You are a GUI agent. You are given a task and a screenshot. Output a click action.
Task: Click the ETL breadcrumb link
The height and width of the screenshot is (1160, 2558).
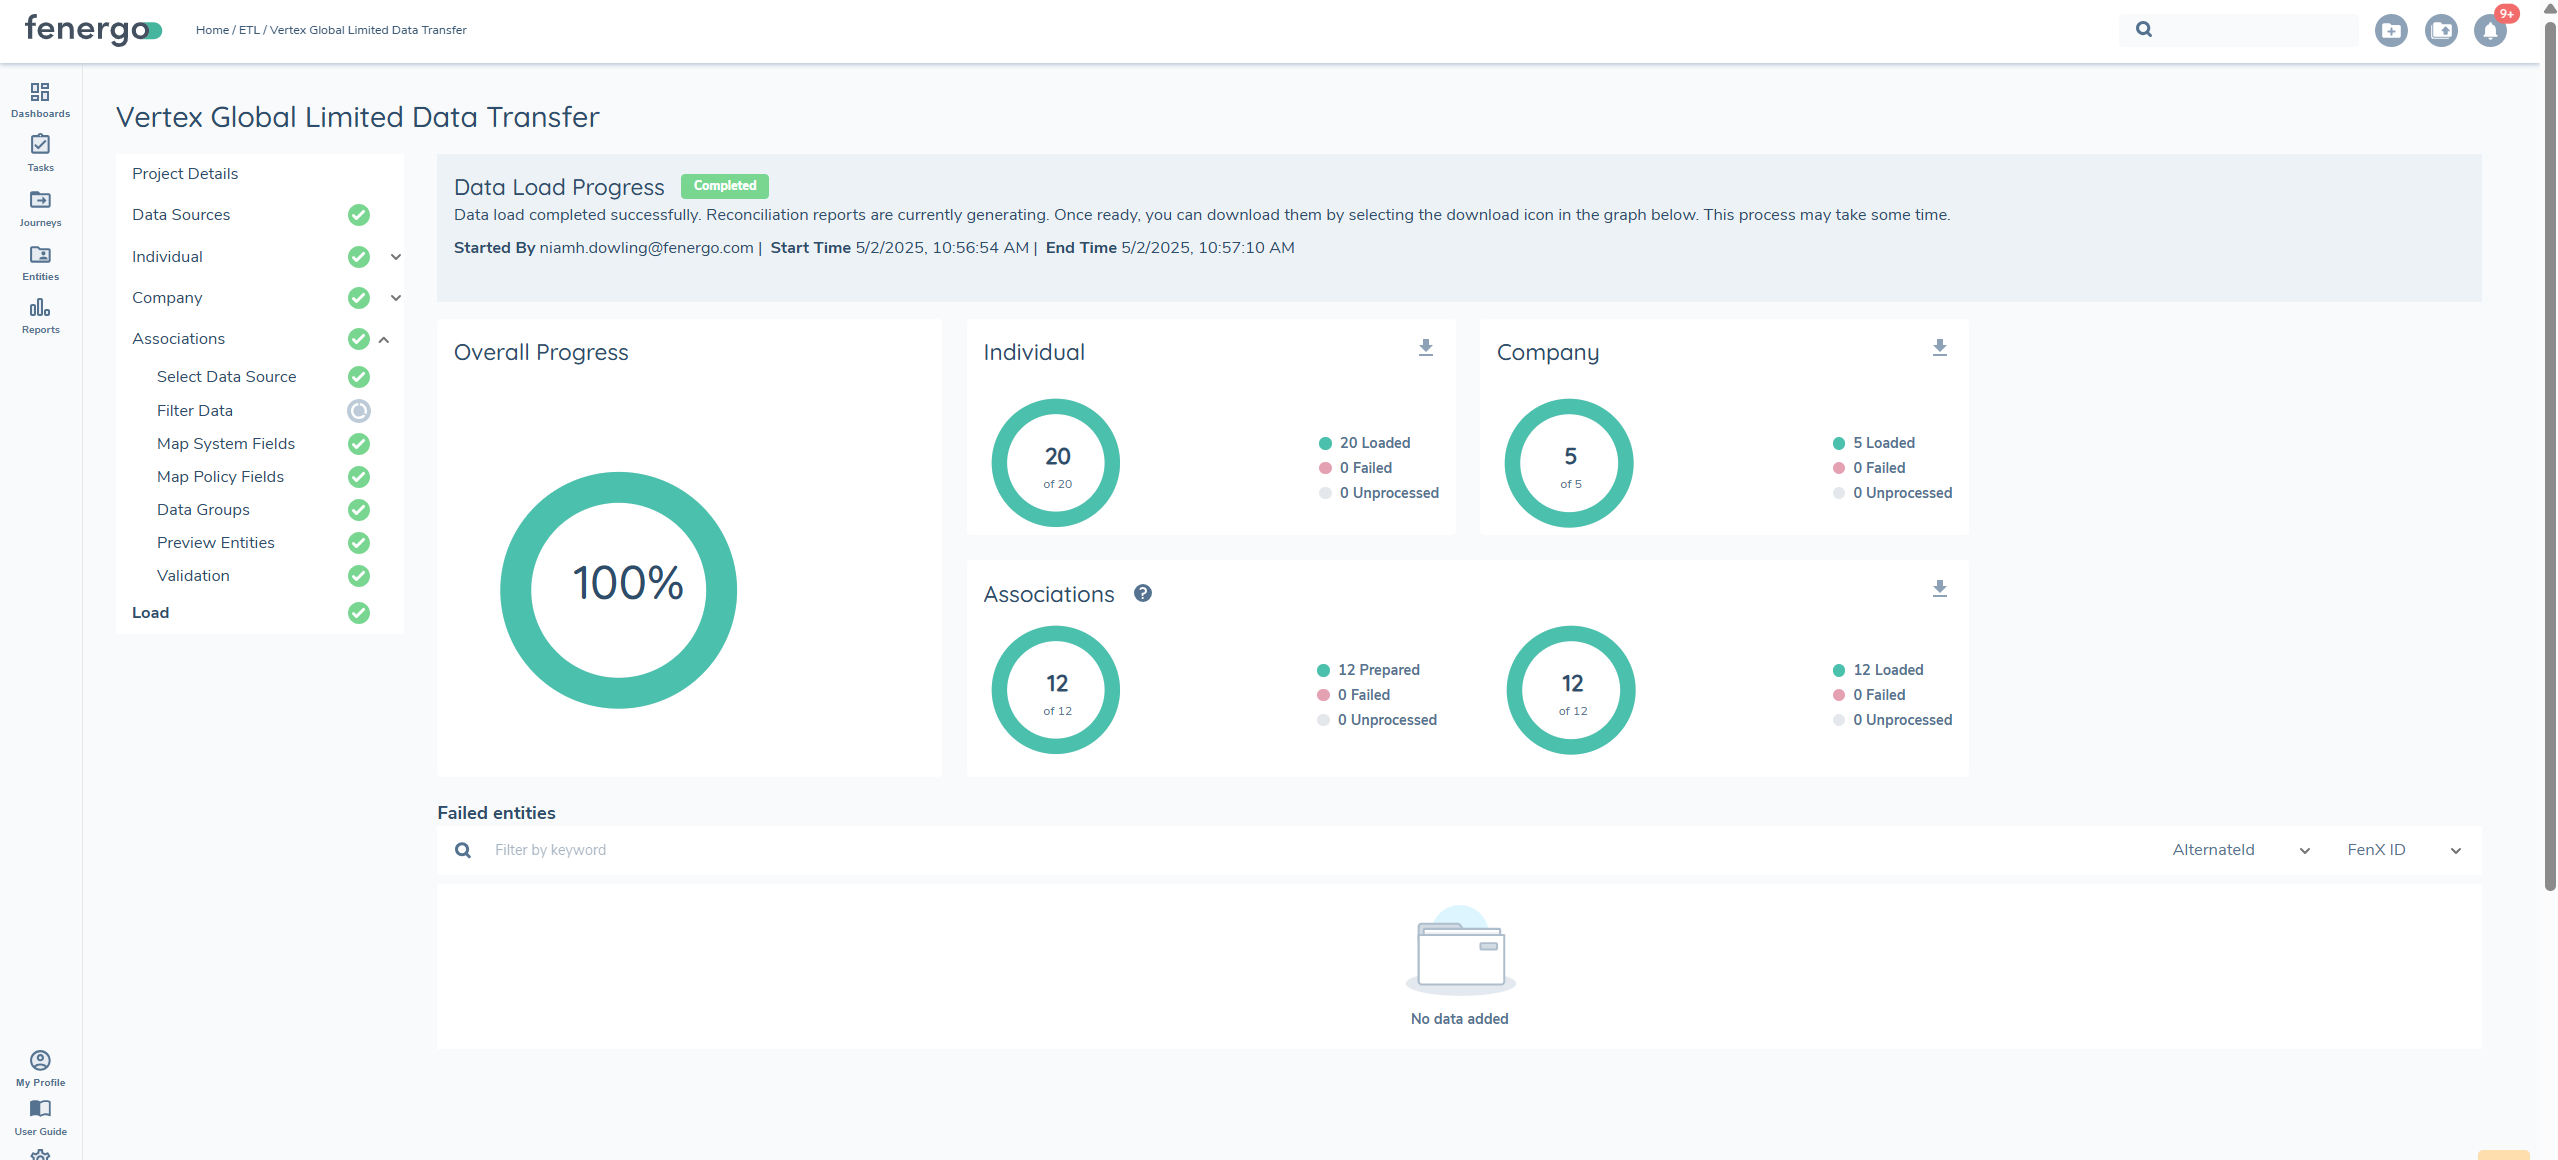(x=249, y=30)
